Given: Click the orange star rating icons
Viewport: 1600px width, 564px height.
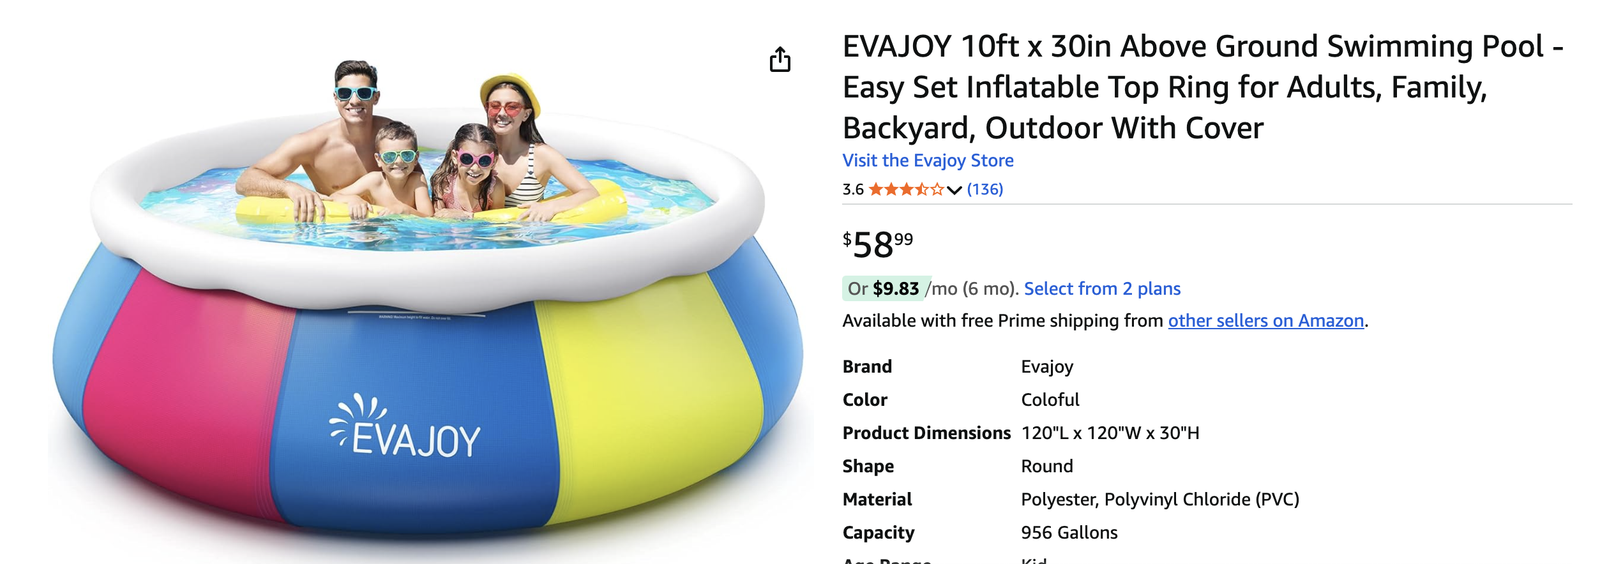Looking at the screenshot, I should pos(905,189).
